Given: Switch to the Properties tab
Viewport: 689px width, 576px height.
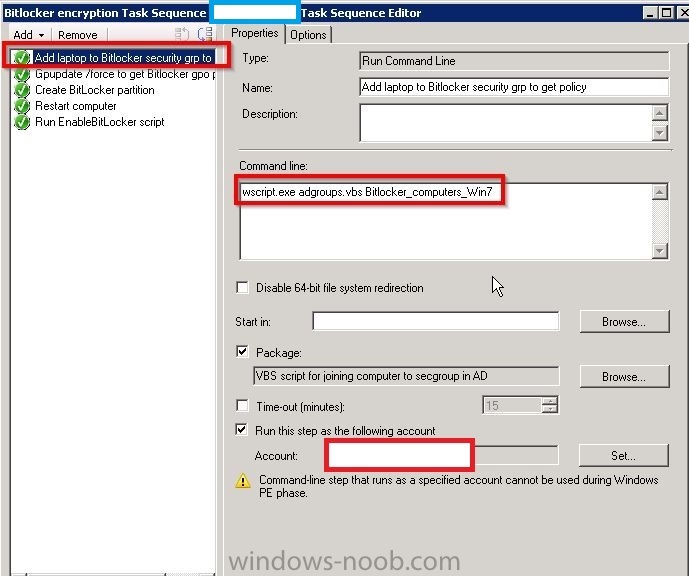Looking at the screenshot, I should (254, 33).
